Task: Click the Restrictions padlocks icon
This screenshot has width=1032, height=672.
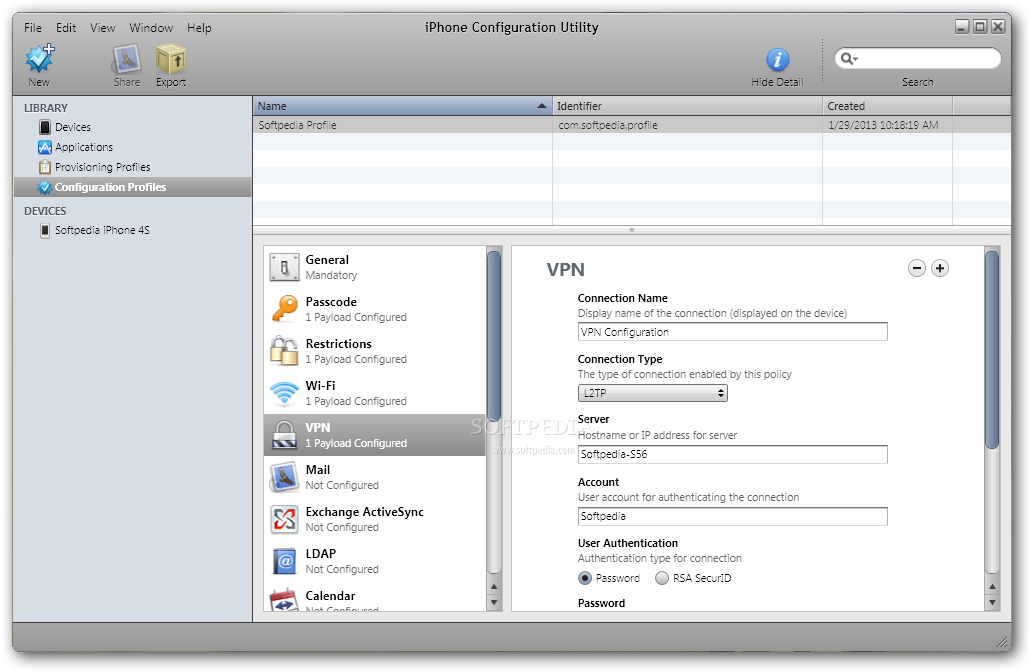Action: (284, 351)
